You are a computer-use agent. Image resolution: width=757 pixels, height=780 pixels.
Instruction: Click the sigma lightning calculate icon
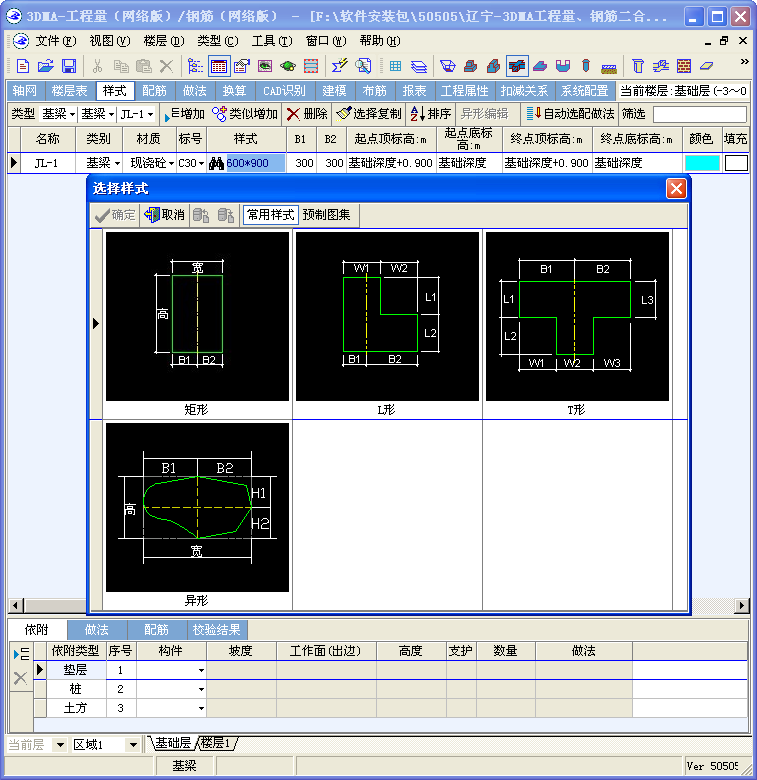tap(340, 66)
